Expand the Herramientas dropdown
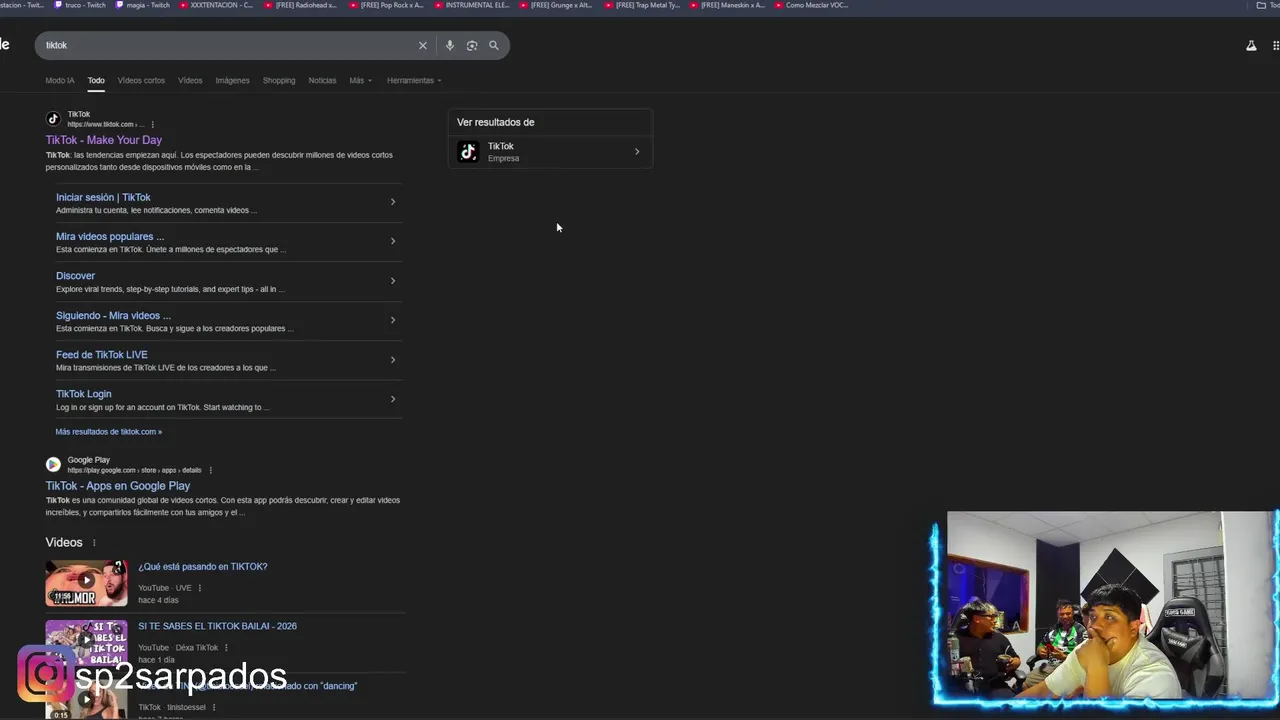Image resolution: width=1280 pixels, height=720 pixels. pos(414,80)
